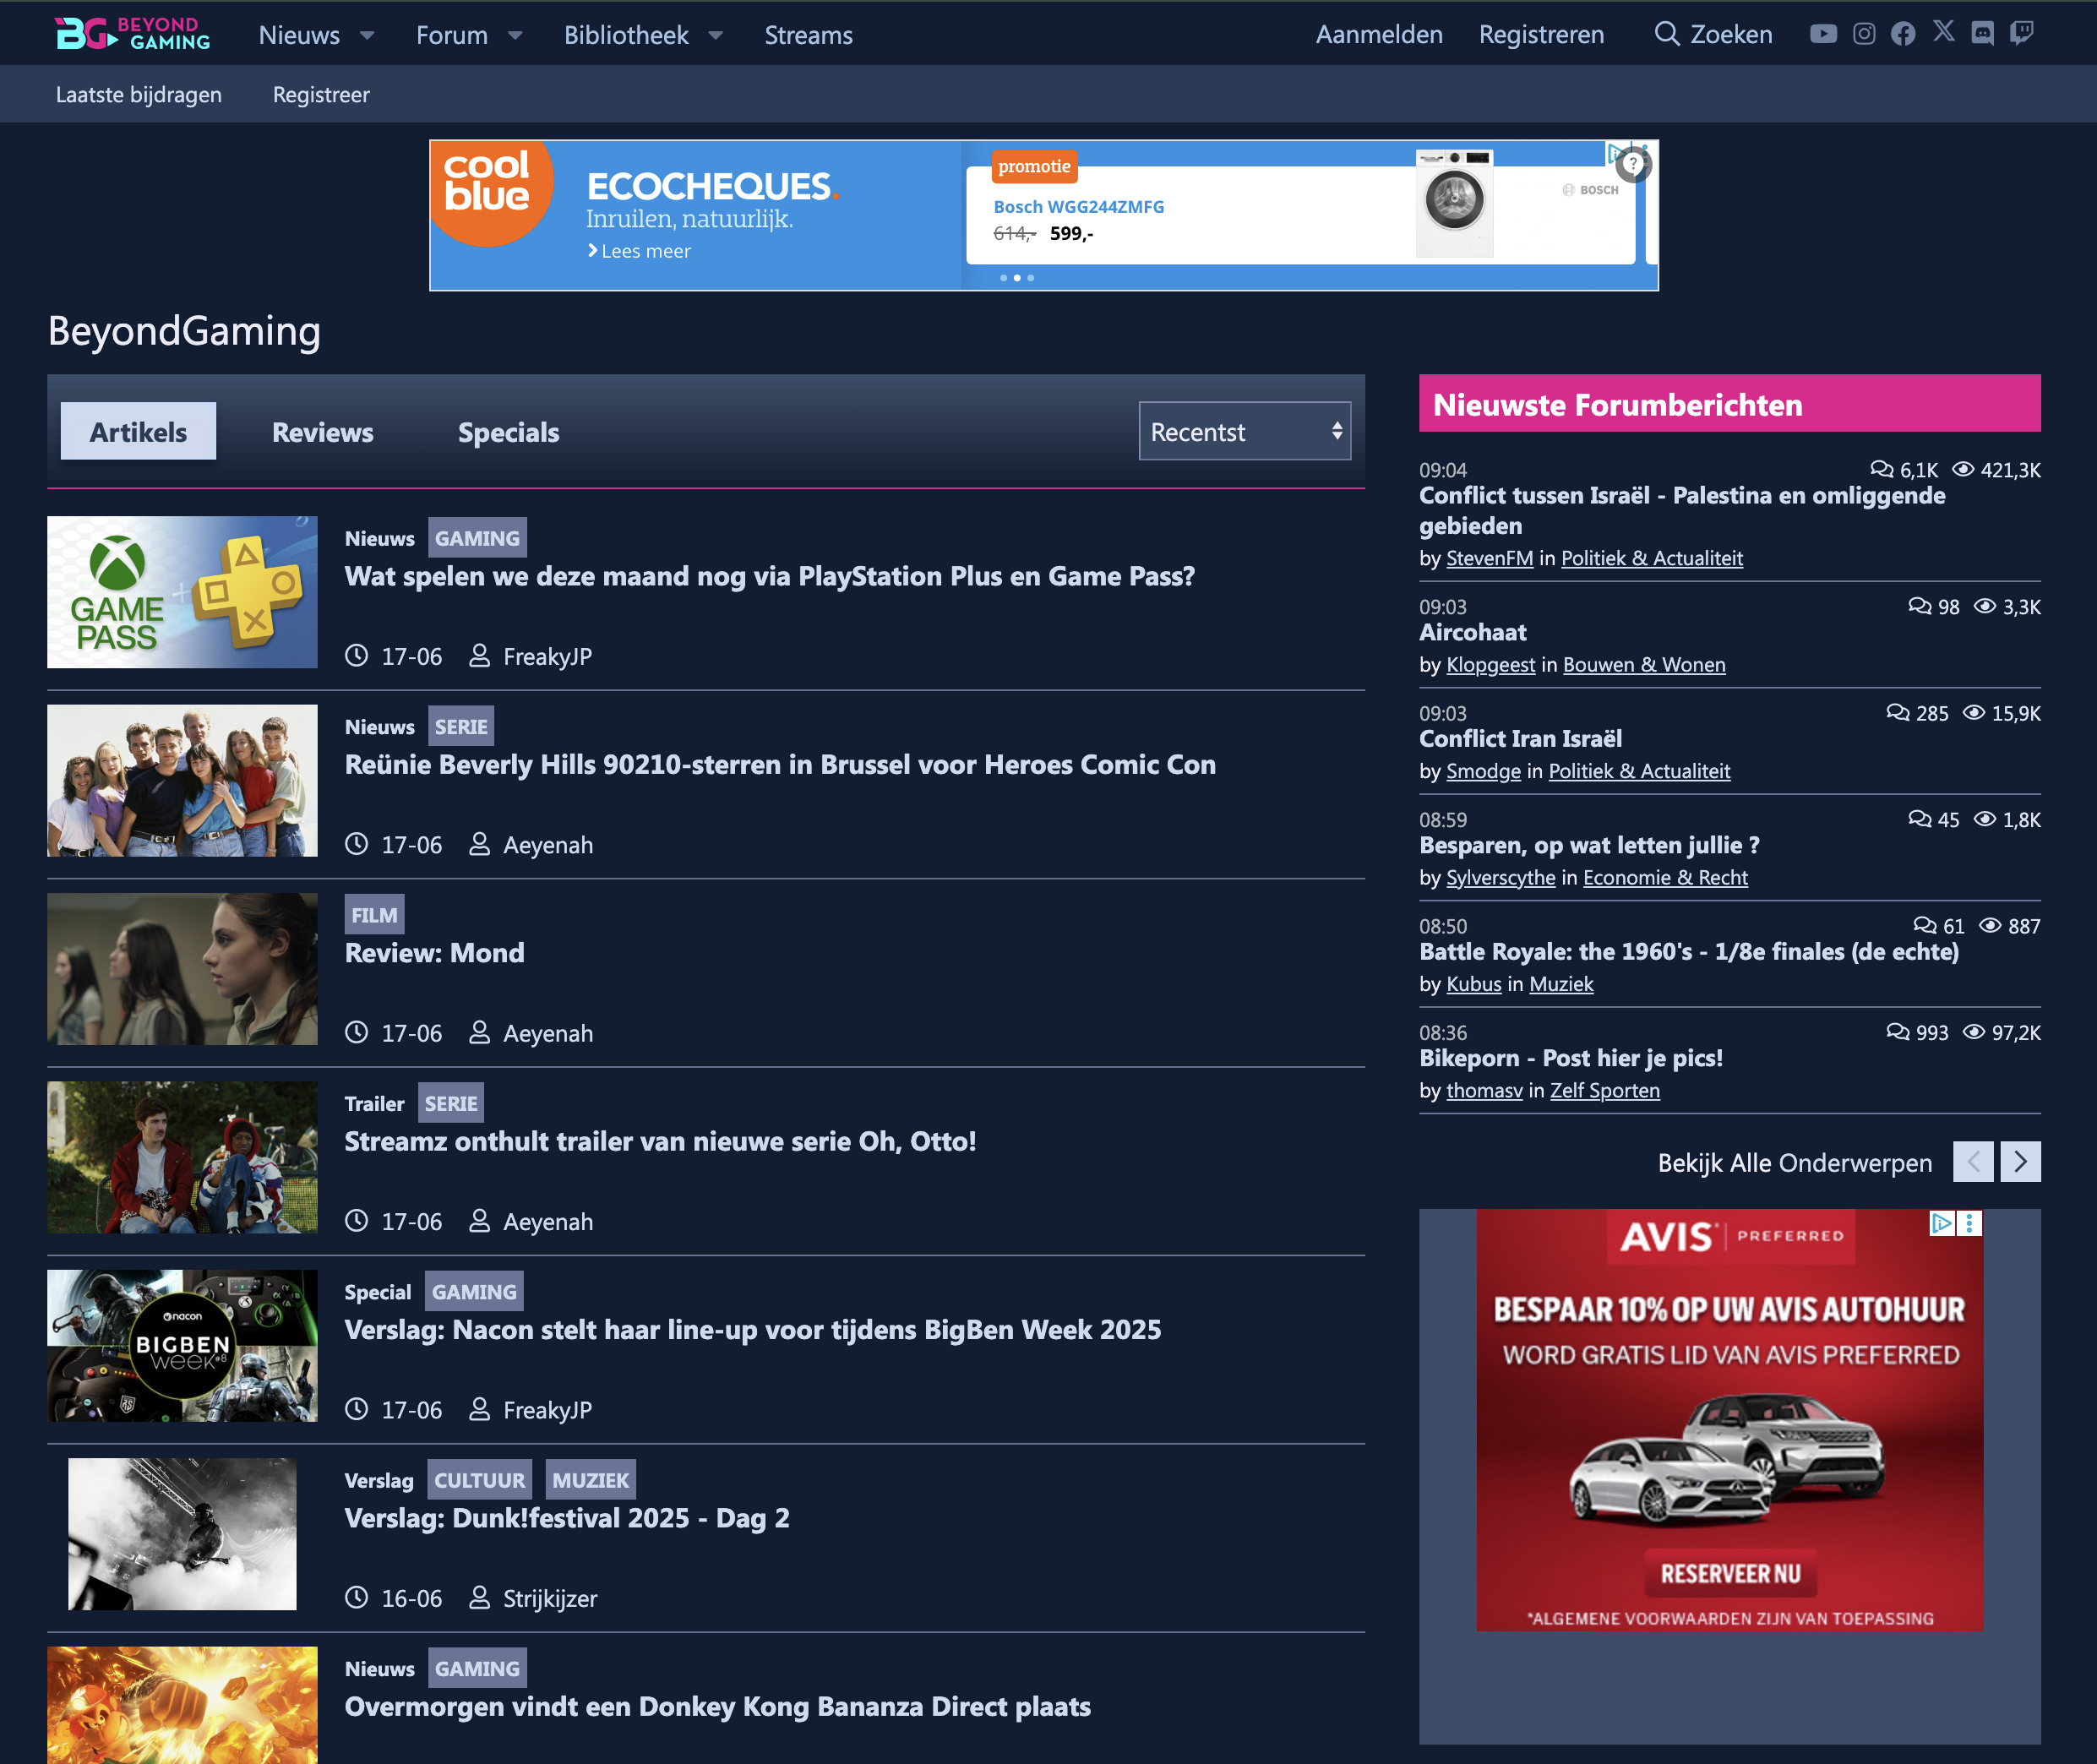Click RESERVEER NU button in Avis ad
2097x1764 pixels.
(x=1730, y=1573)
